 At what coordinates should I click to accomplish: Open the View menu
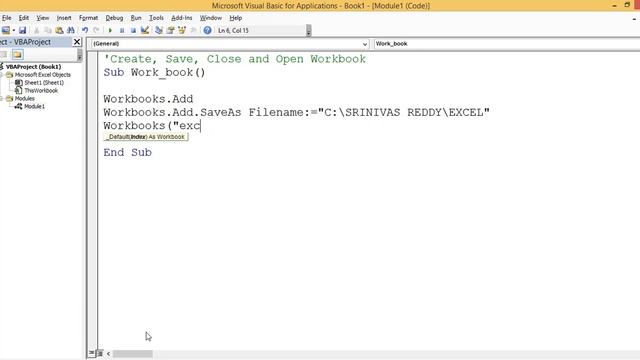42,18
